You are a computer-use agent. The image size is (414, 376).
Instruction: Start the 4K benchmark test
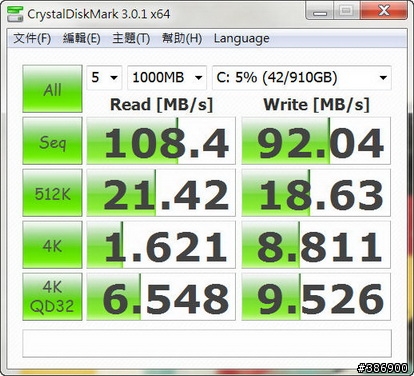[x=52, y=245]
